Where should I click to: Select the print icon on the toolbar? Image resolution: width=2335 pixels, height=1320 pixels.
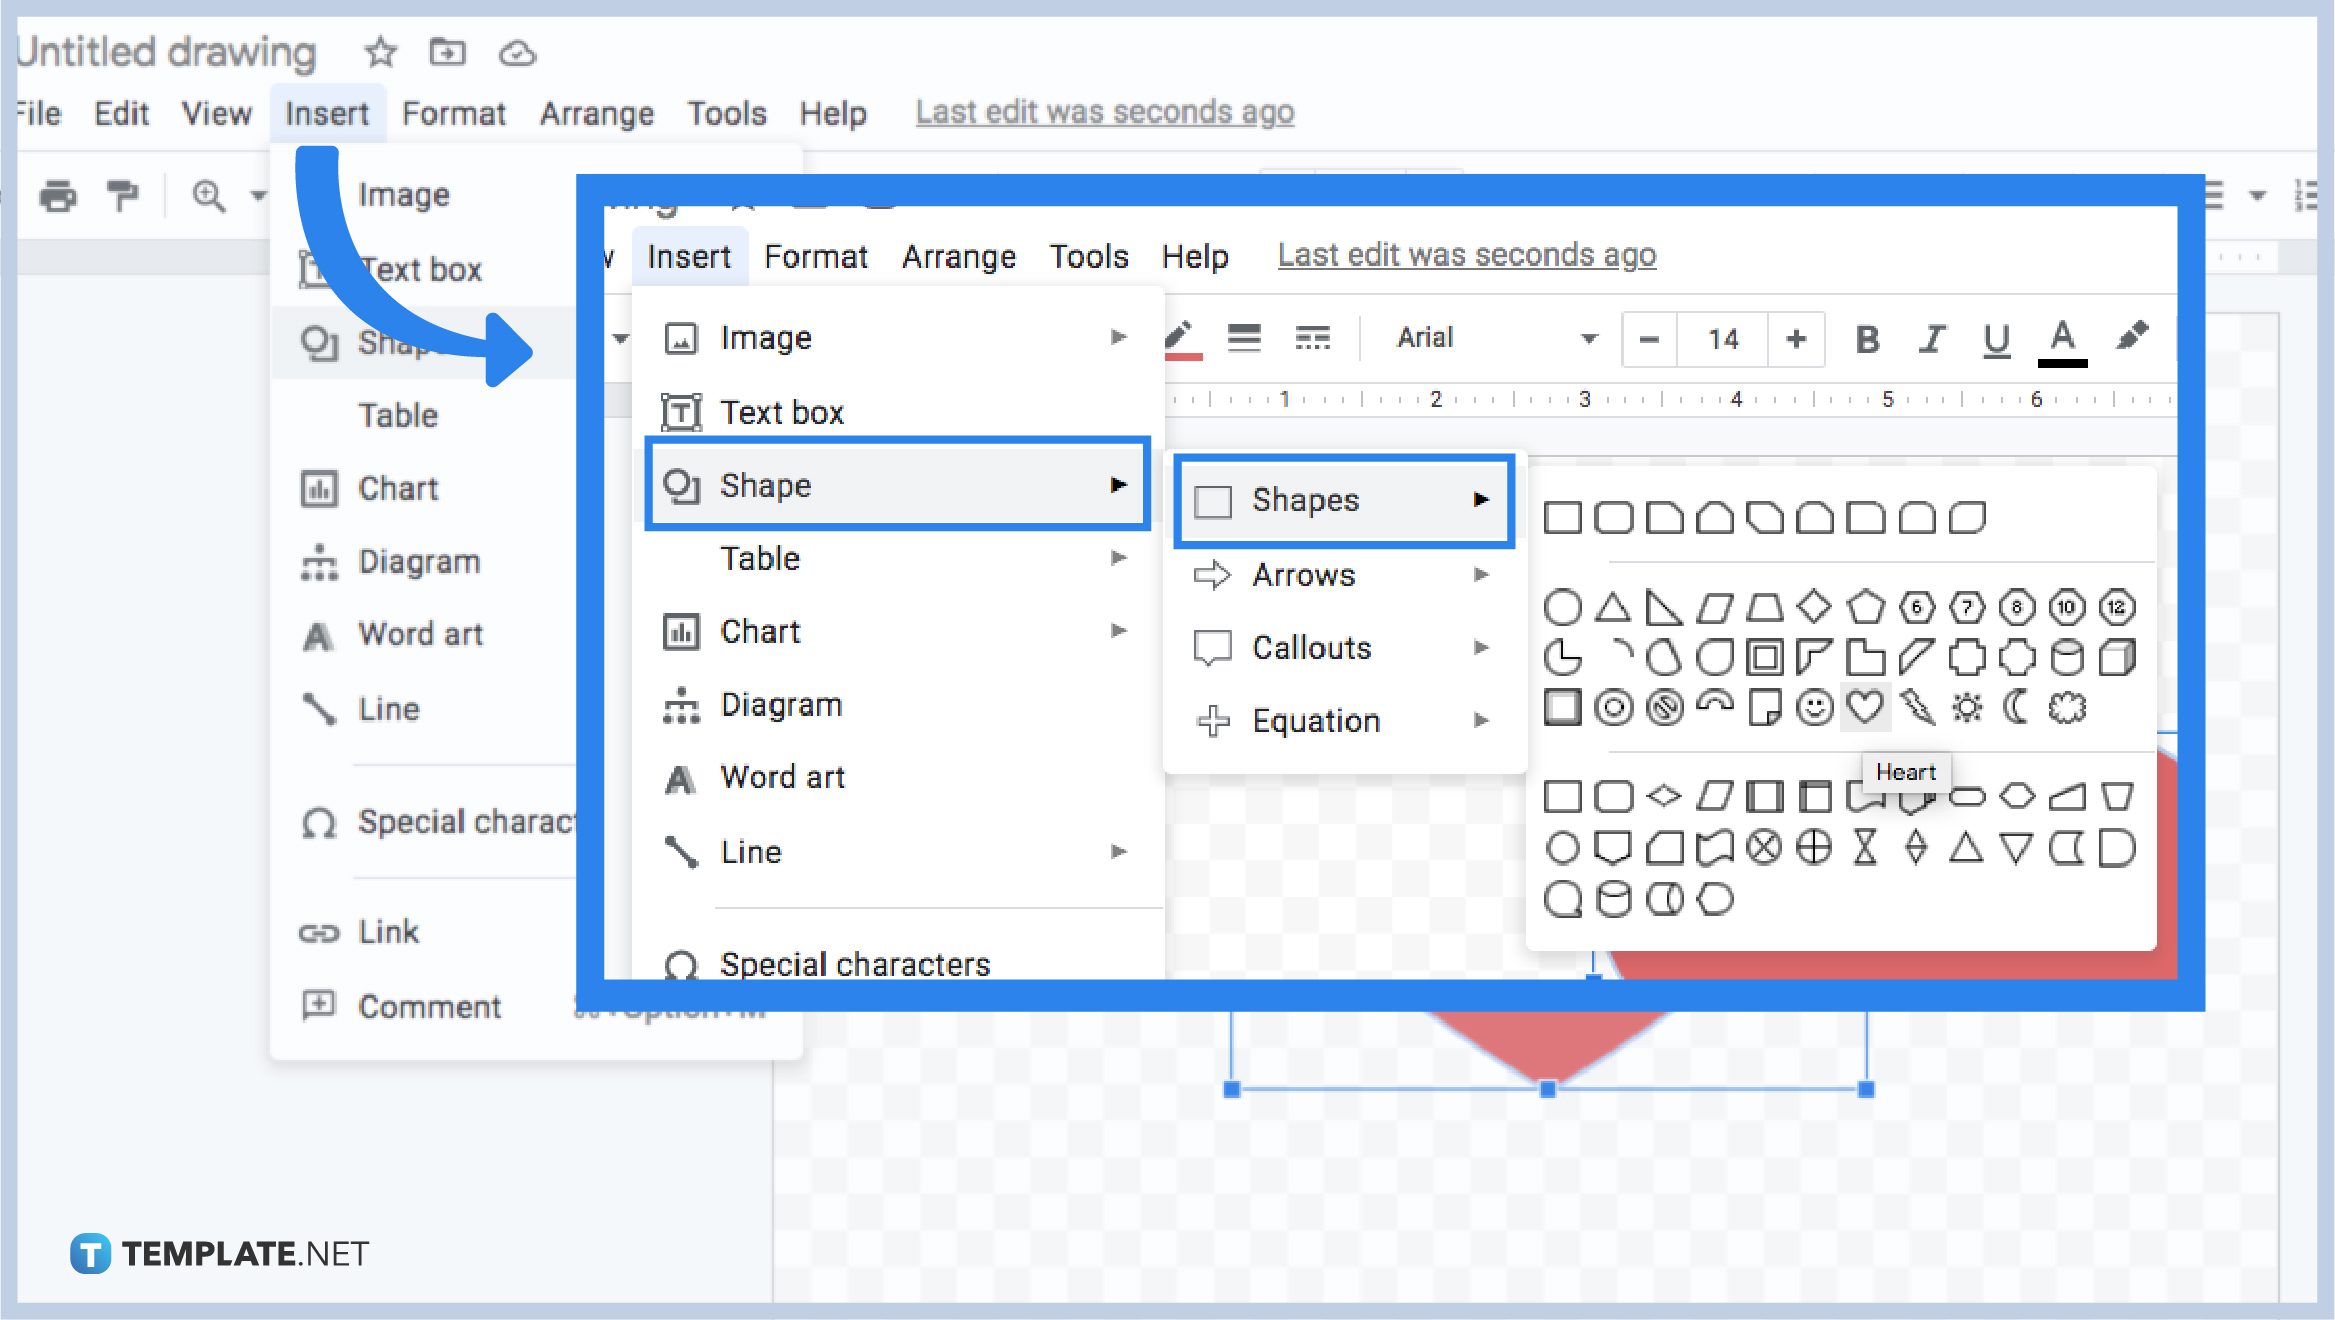[x=57, y=196]
